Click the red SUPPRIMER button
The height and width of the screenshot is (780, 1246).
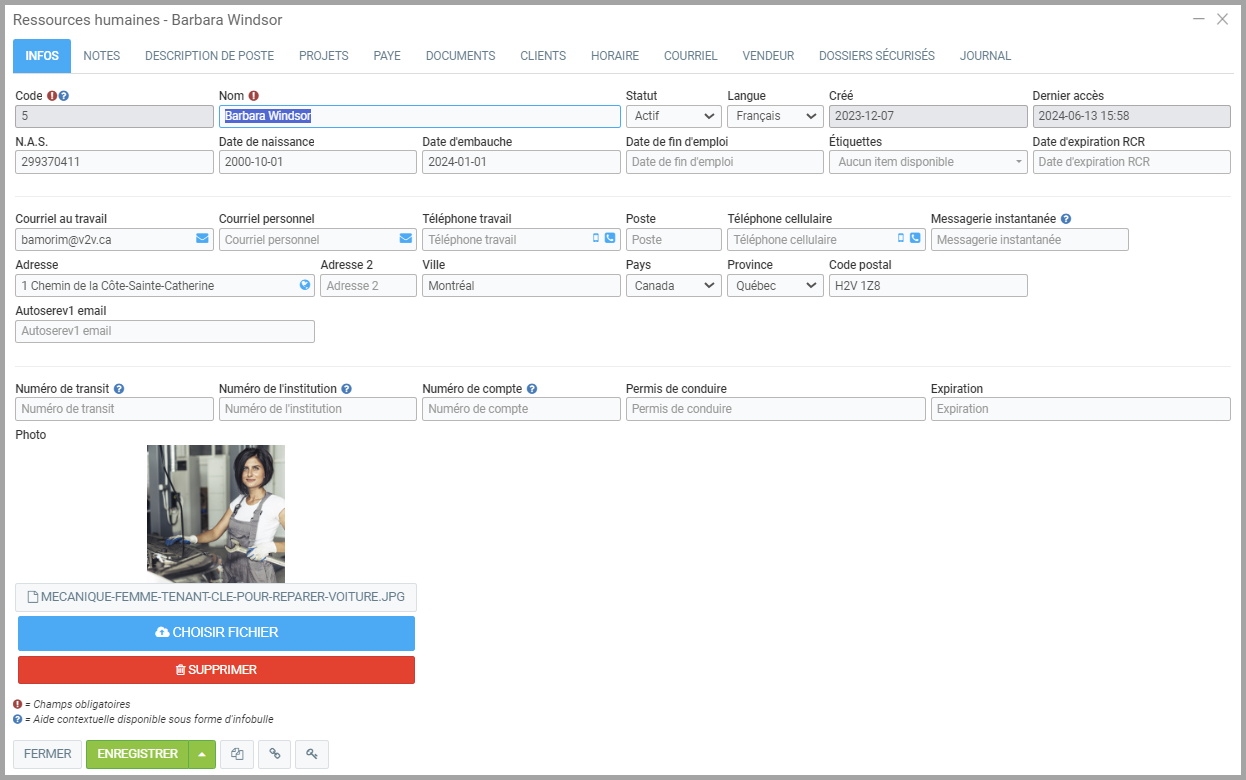tap(216, 670)
